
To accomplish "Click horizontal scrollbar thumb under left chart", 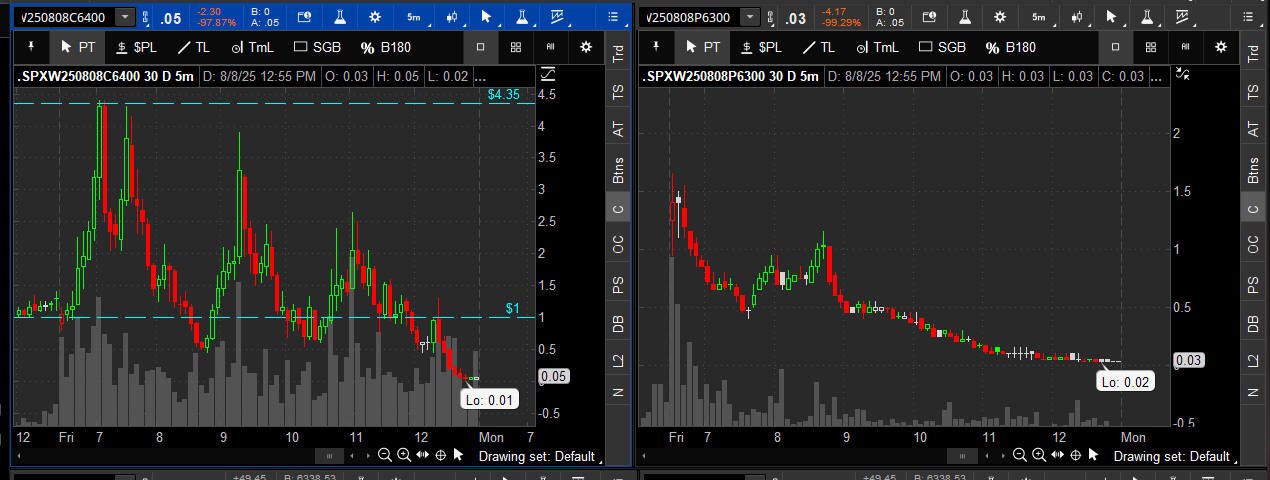I will pos(329,455).
